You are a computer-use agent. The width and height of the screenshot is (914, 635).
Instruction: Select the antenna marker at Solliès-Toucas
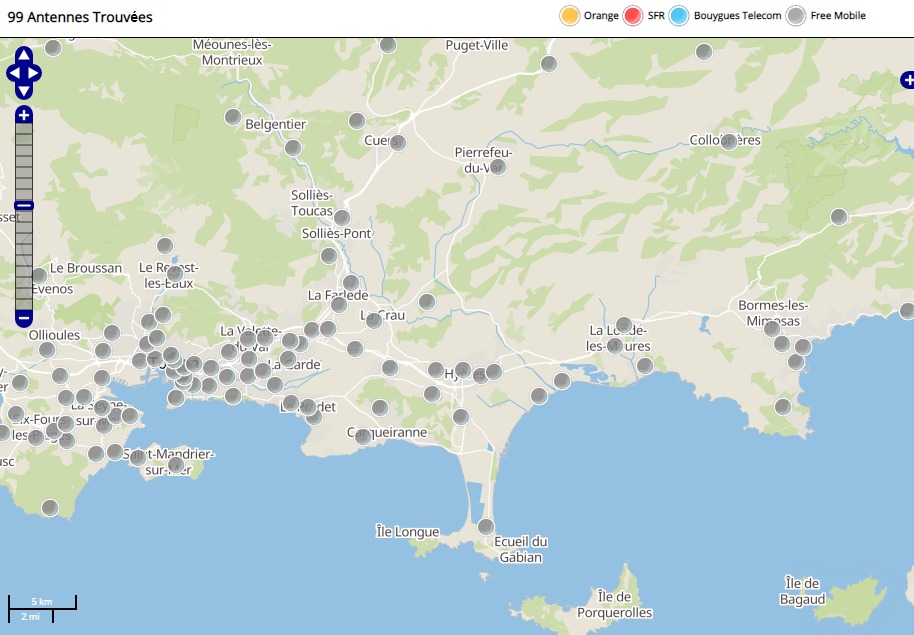click(x=342, y=218)
